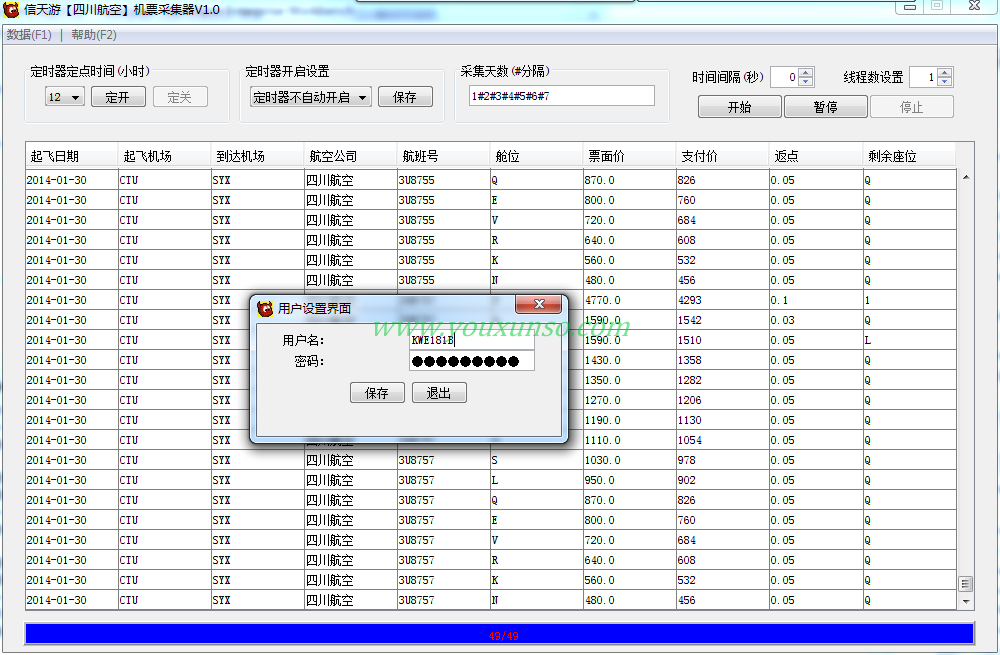Increase the 线程数设置 value with up arrow
This screenshot has height=655, width=1000.
944,72
